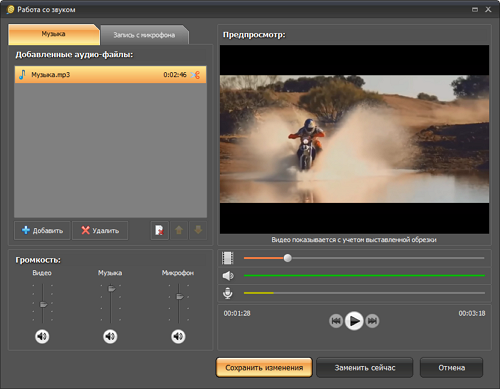Click the Отмена button

coord(451,368)
